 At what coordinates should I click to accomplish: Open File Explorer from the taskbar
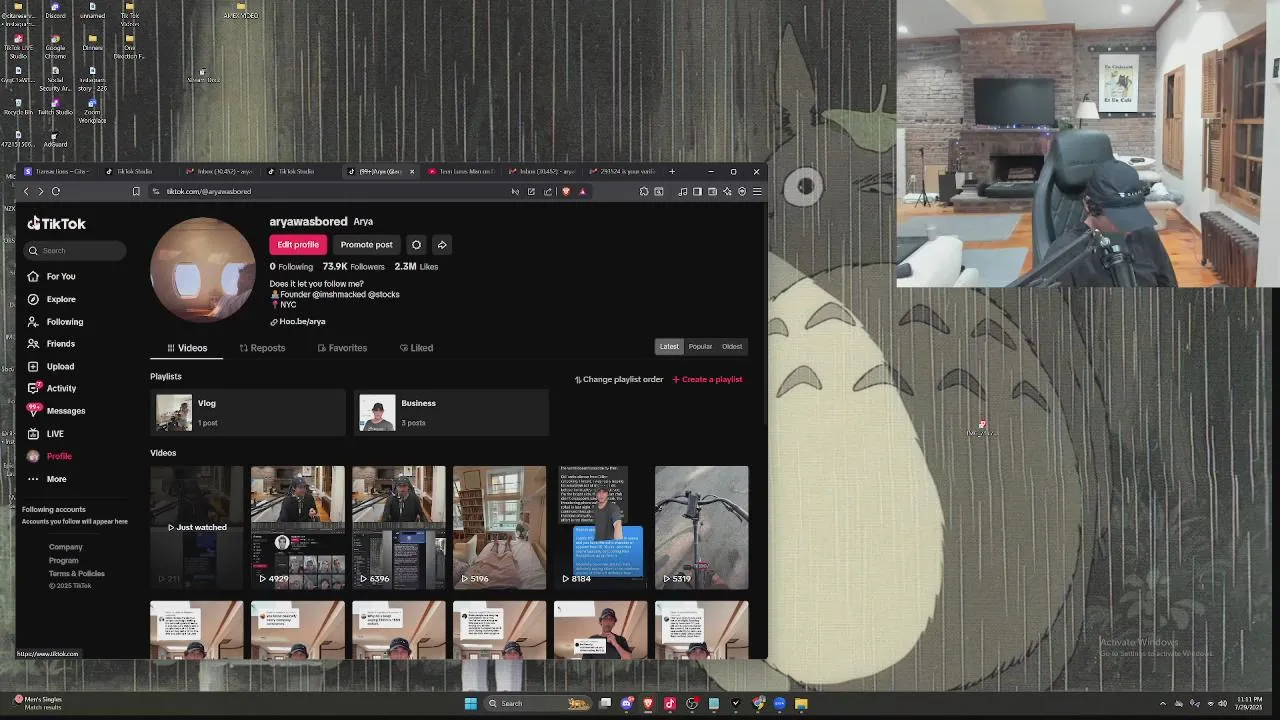(x=801, y=703)
